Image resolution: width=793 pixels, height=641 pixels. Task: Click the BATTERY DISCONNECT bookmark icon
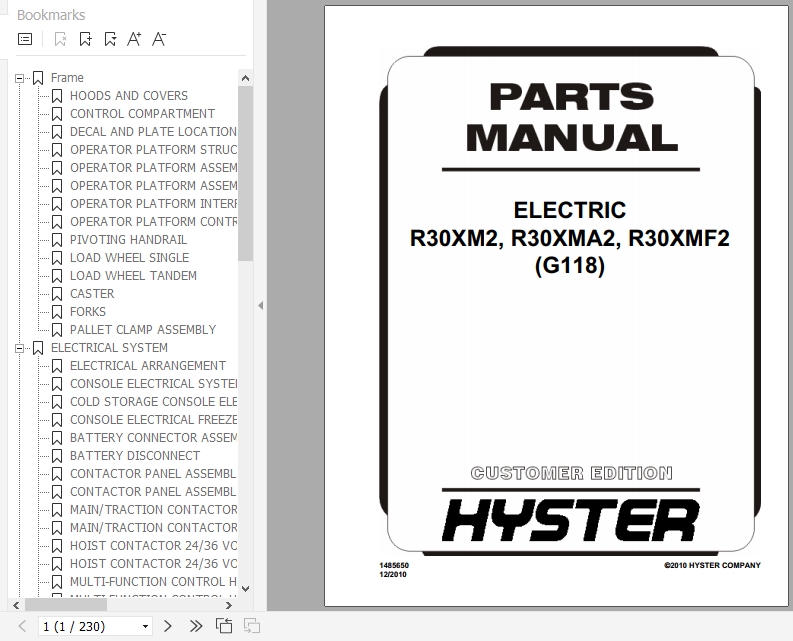point(57,456)
